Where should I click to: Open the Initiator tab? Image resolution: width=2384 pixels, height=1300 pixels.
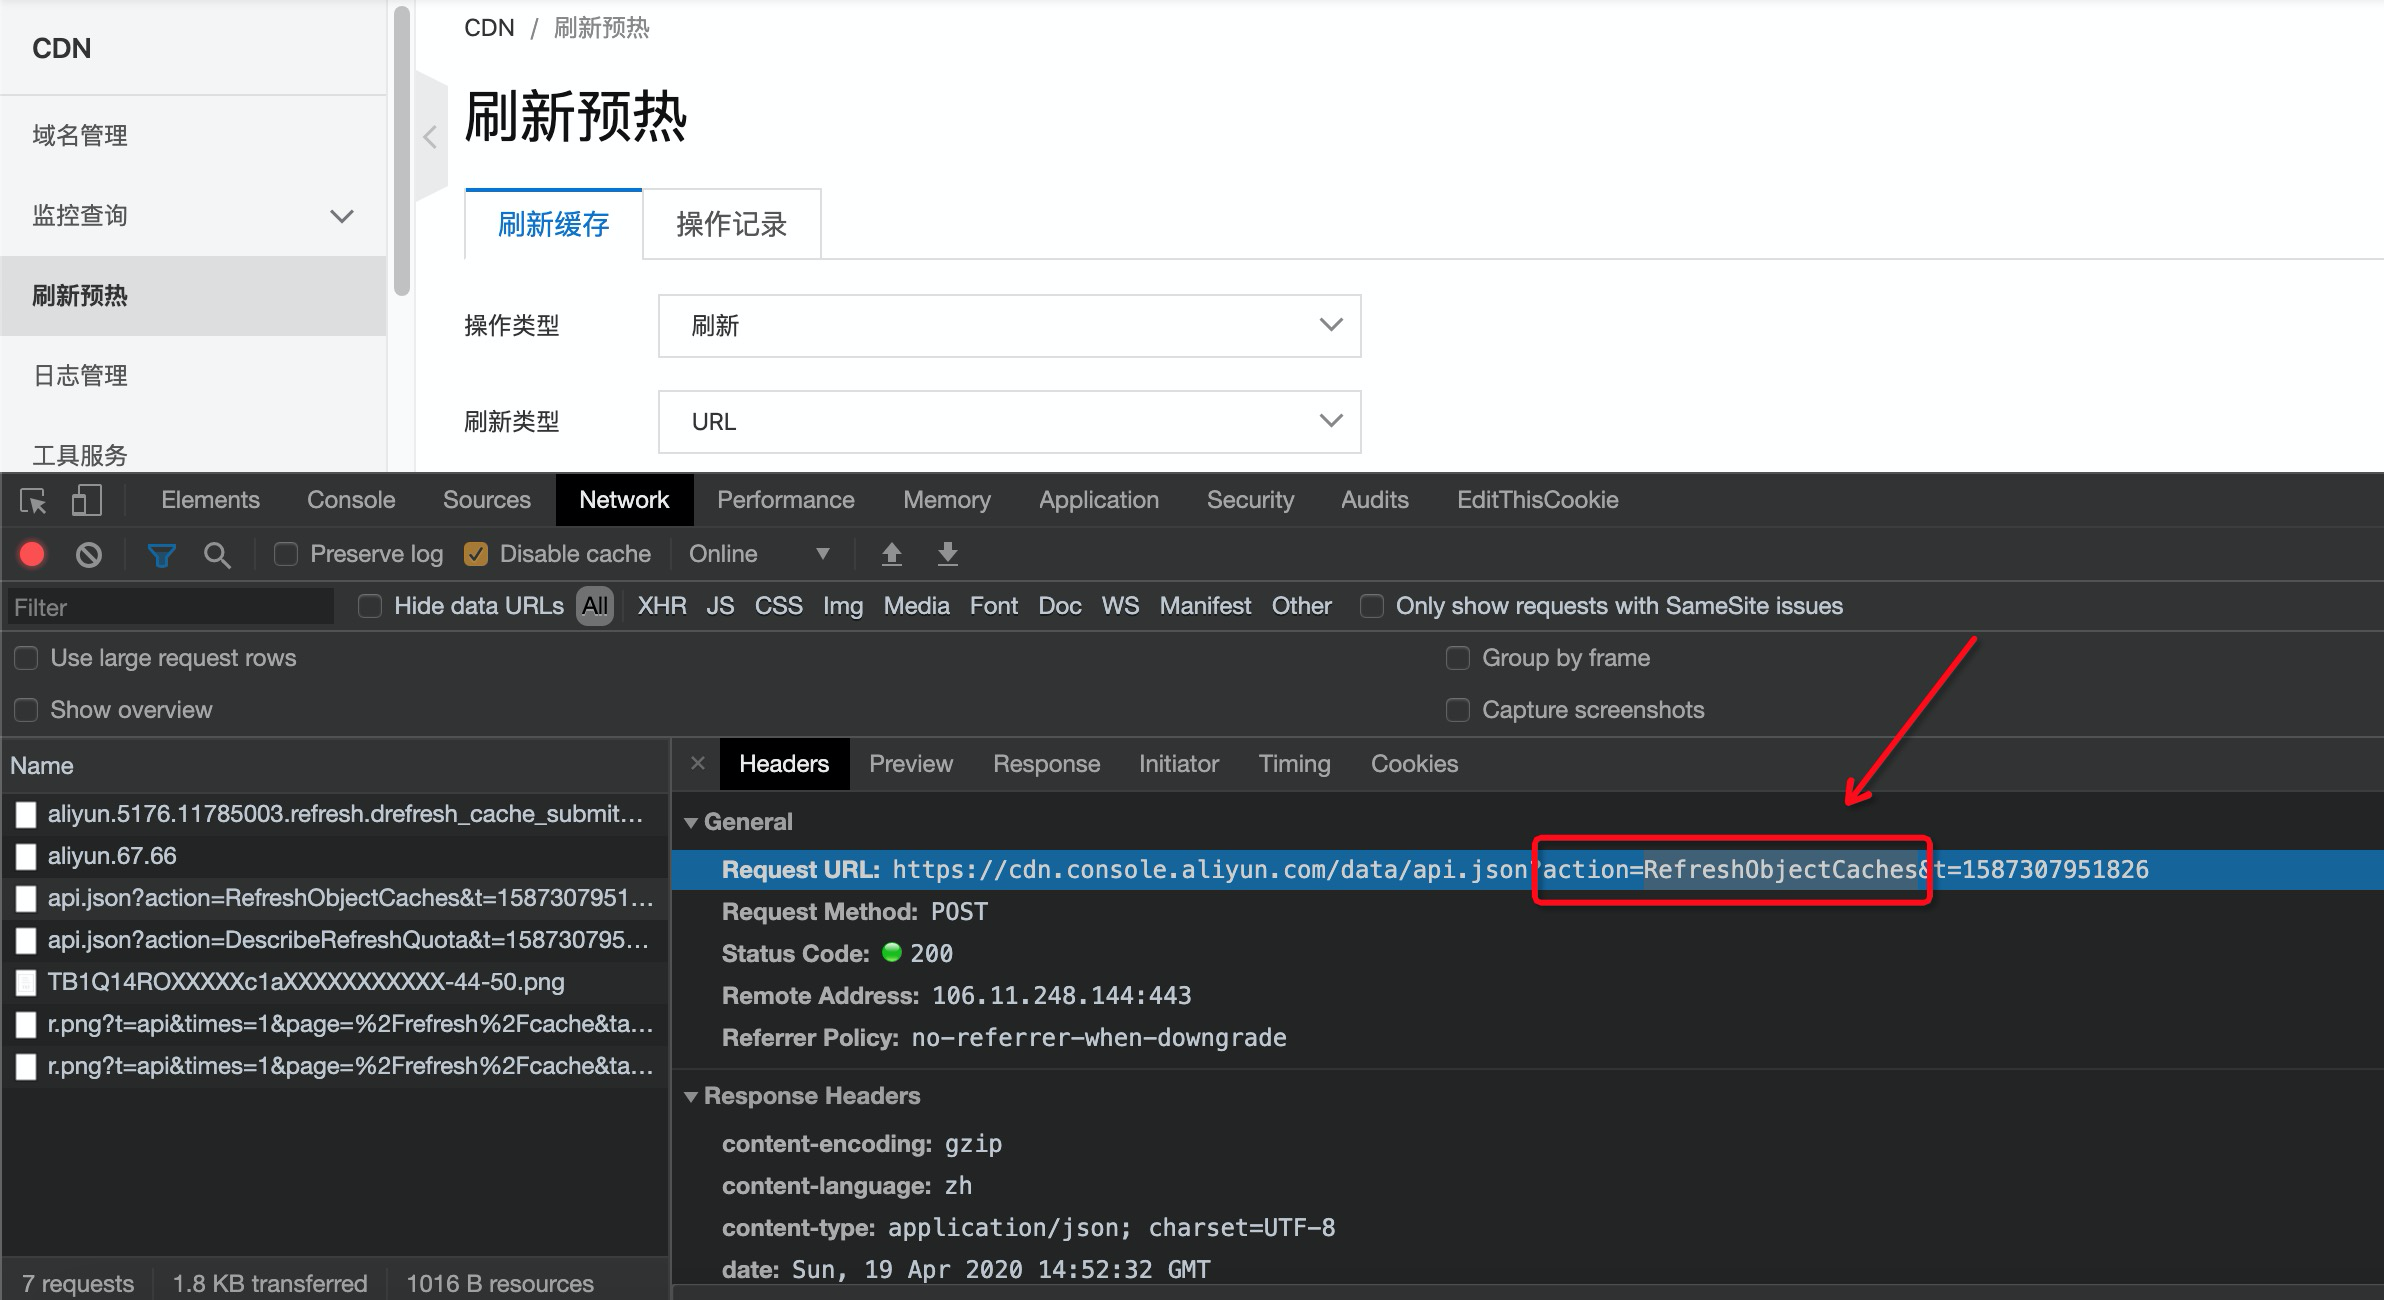(x=1179, y=764)
